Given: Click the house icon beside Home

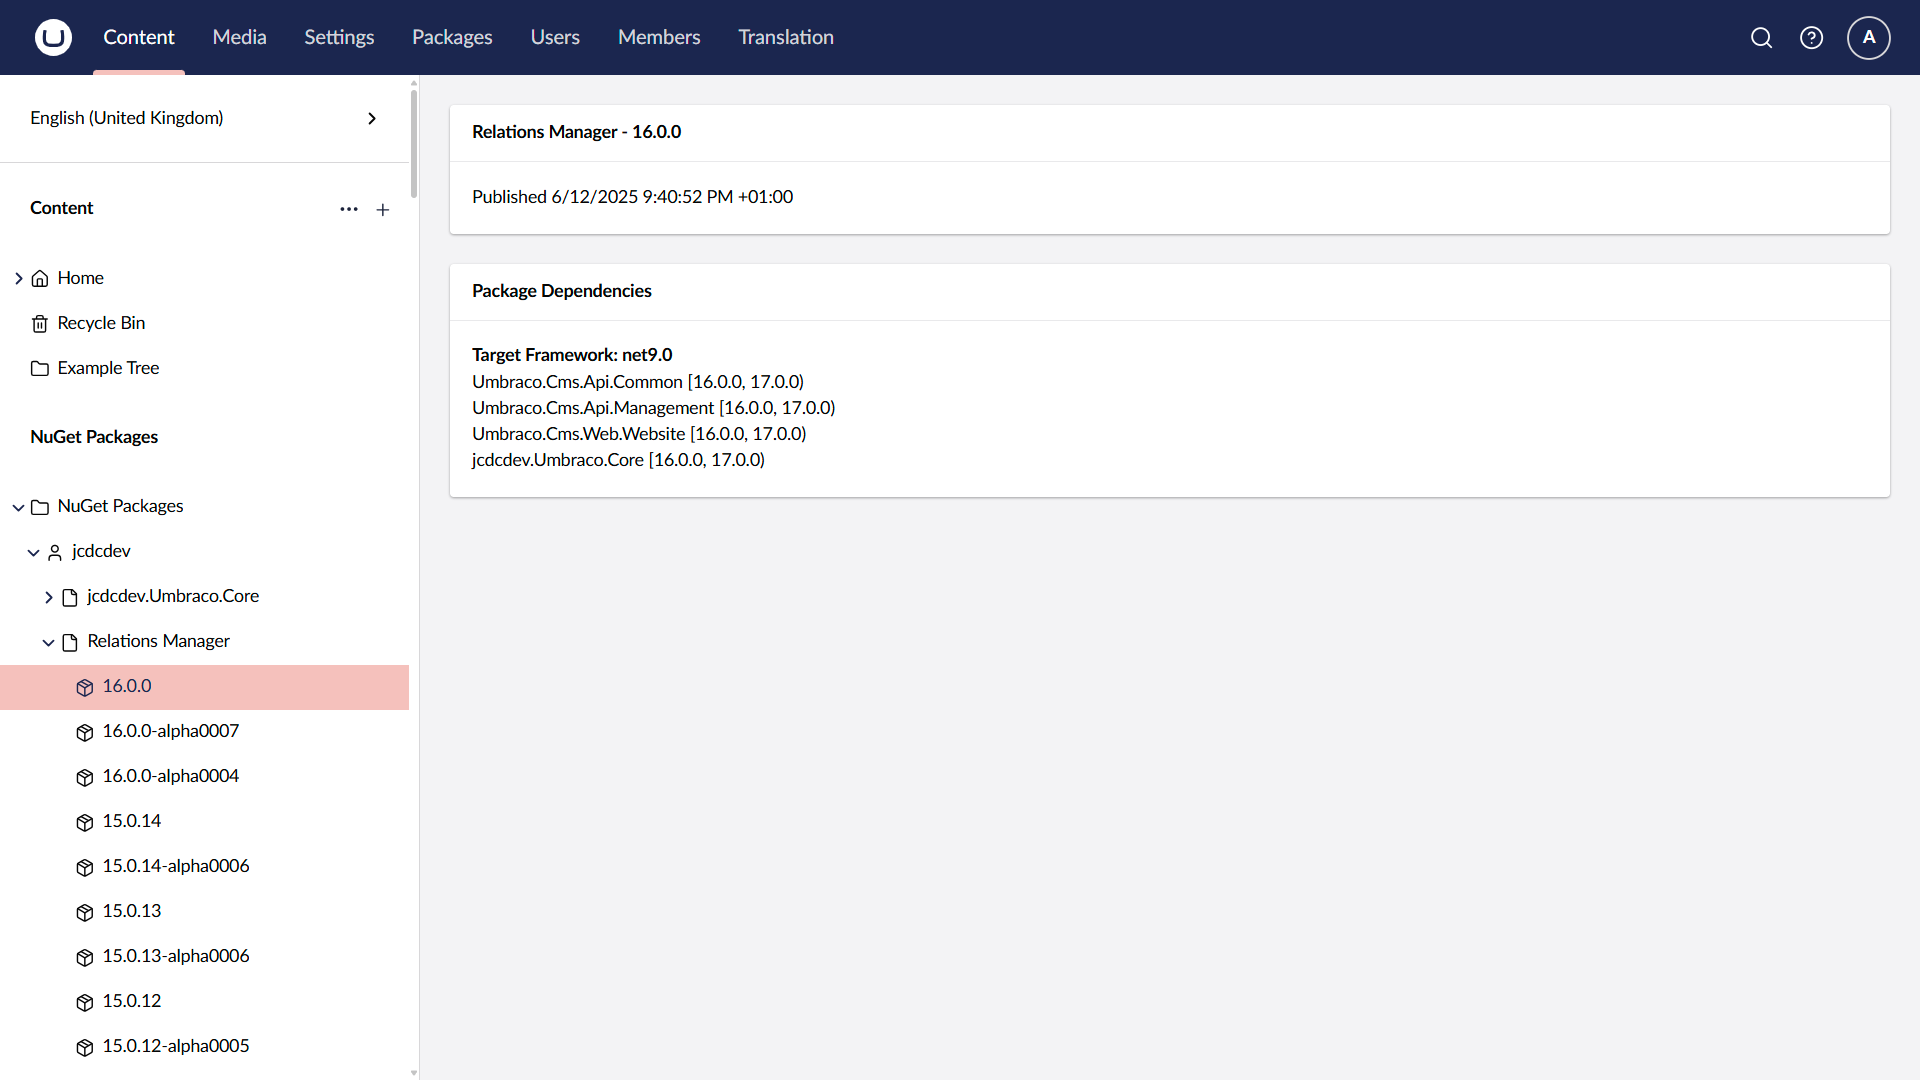Looking at the screenshot, I should [x=40, y=278].
